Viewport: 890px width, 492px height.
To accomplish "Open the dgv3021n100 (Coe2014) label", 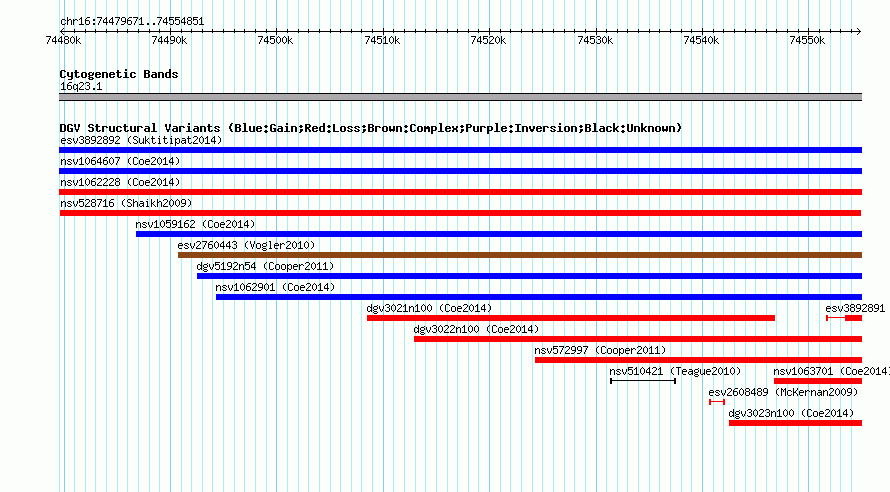I will 429,308.
